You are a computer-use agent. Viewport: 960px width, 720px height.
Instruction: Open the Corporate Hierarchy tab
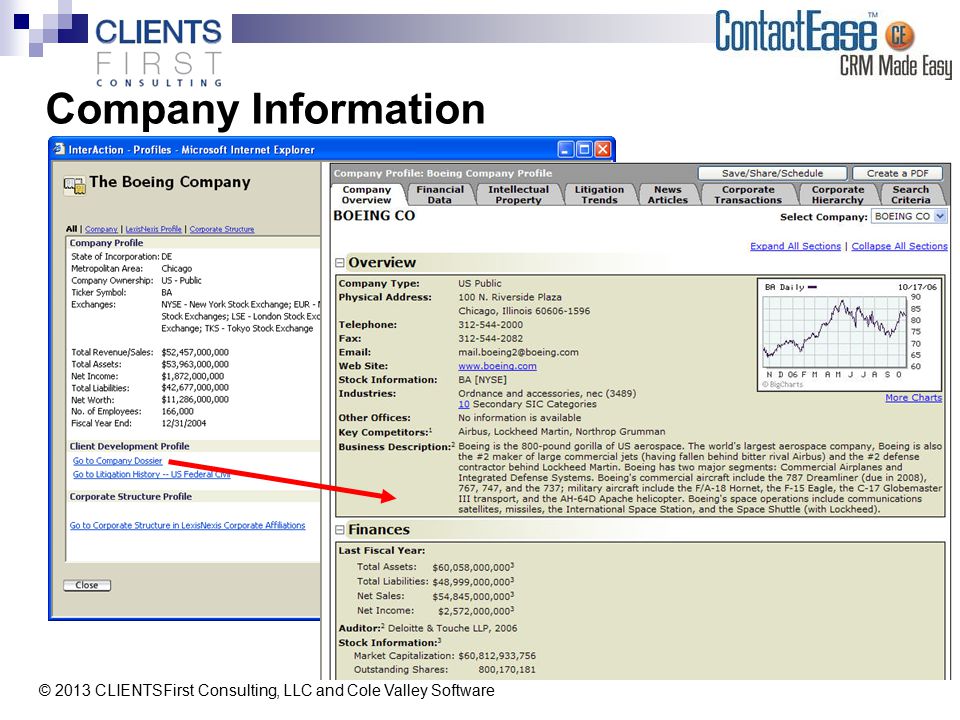(838, 195)
